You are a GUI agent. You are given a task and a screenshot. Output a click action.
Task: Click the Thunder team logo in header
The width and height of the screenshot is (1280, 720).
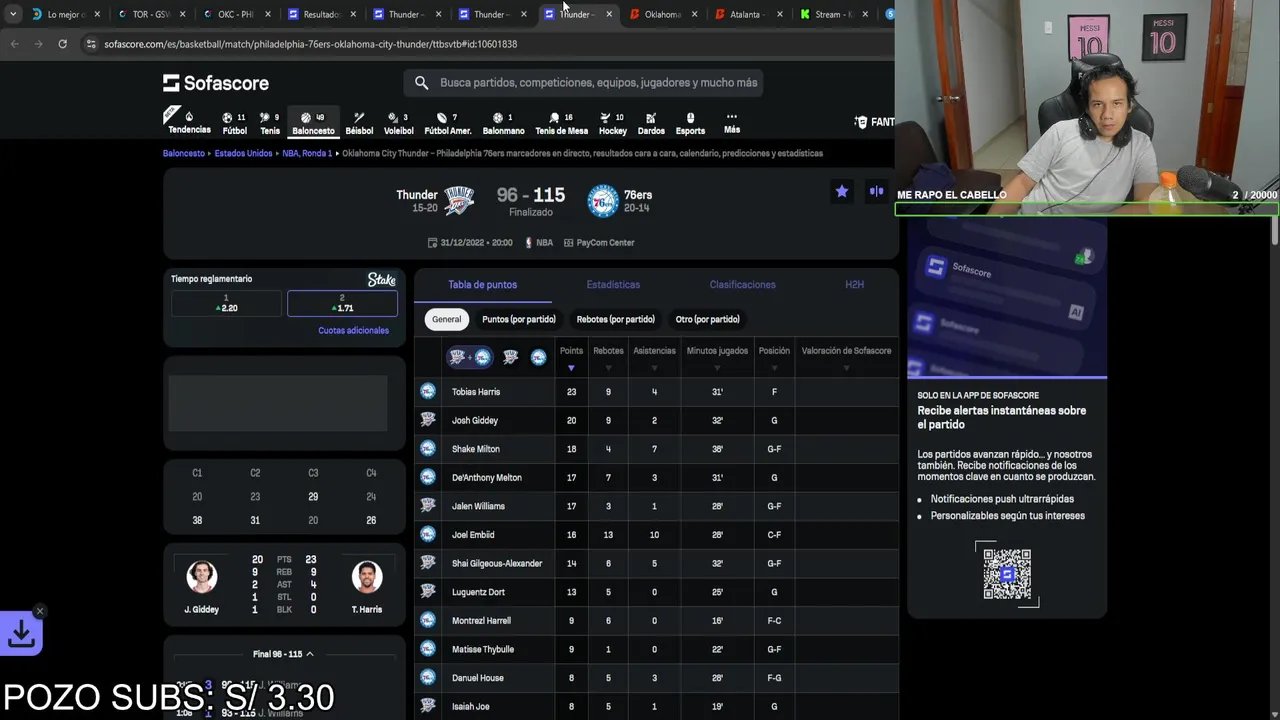pos(459,200)
